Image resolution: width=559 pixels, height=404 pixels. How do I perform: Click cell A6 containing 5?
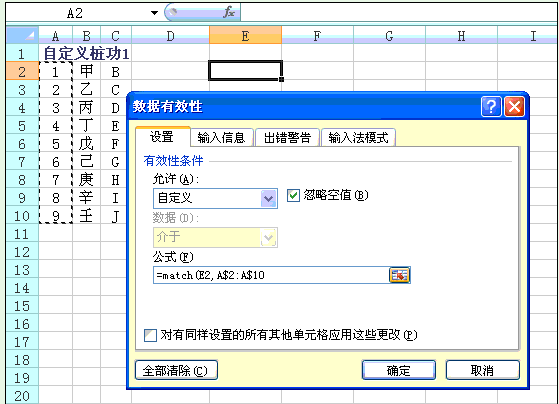(56, 144)
